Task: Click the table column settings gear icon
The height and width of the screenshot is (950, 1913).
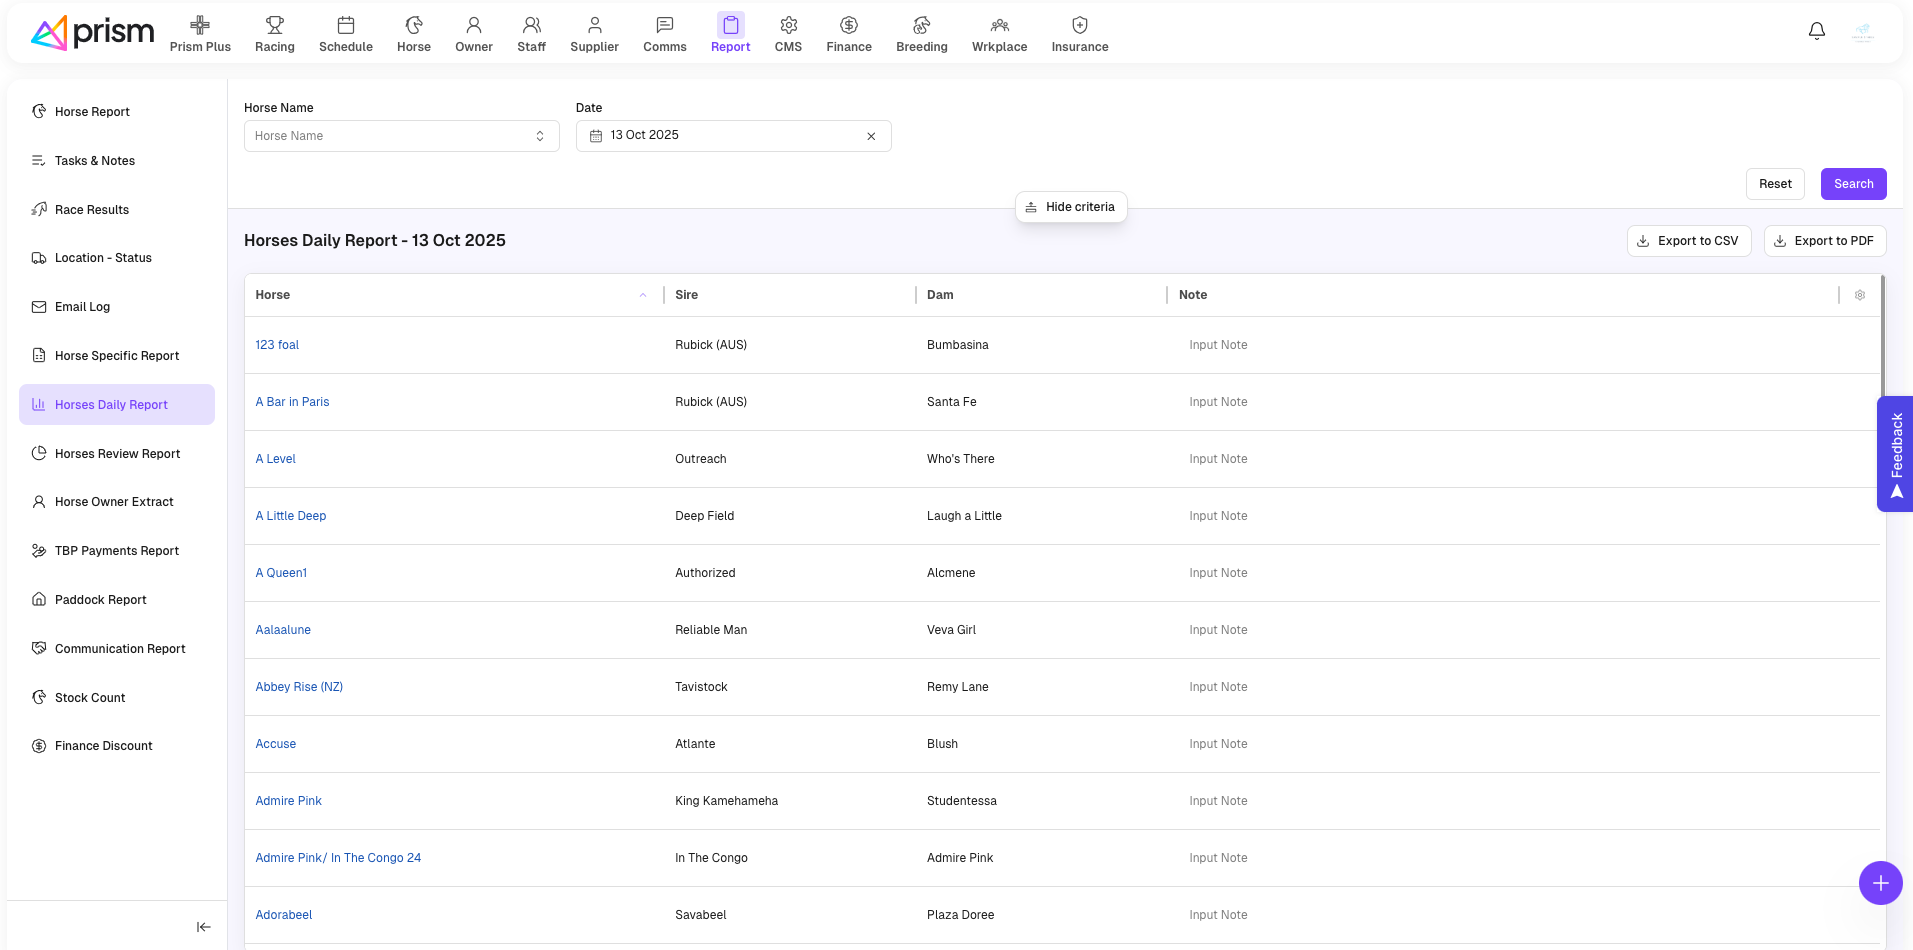Action: 1859,295
